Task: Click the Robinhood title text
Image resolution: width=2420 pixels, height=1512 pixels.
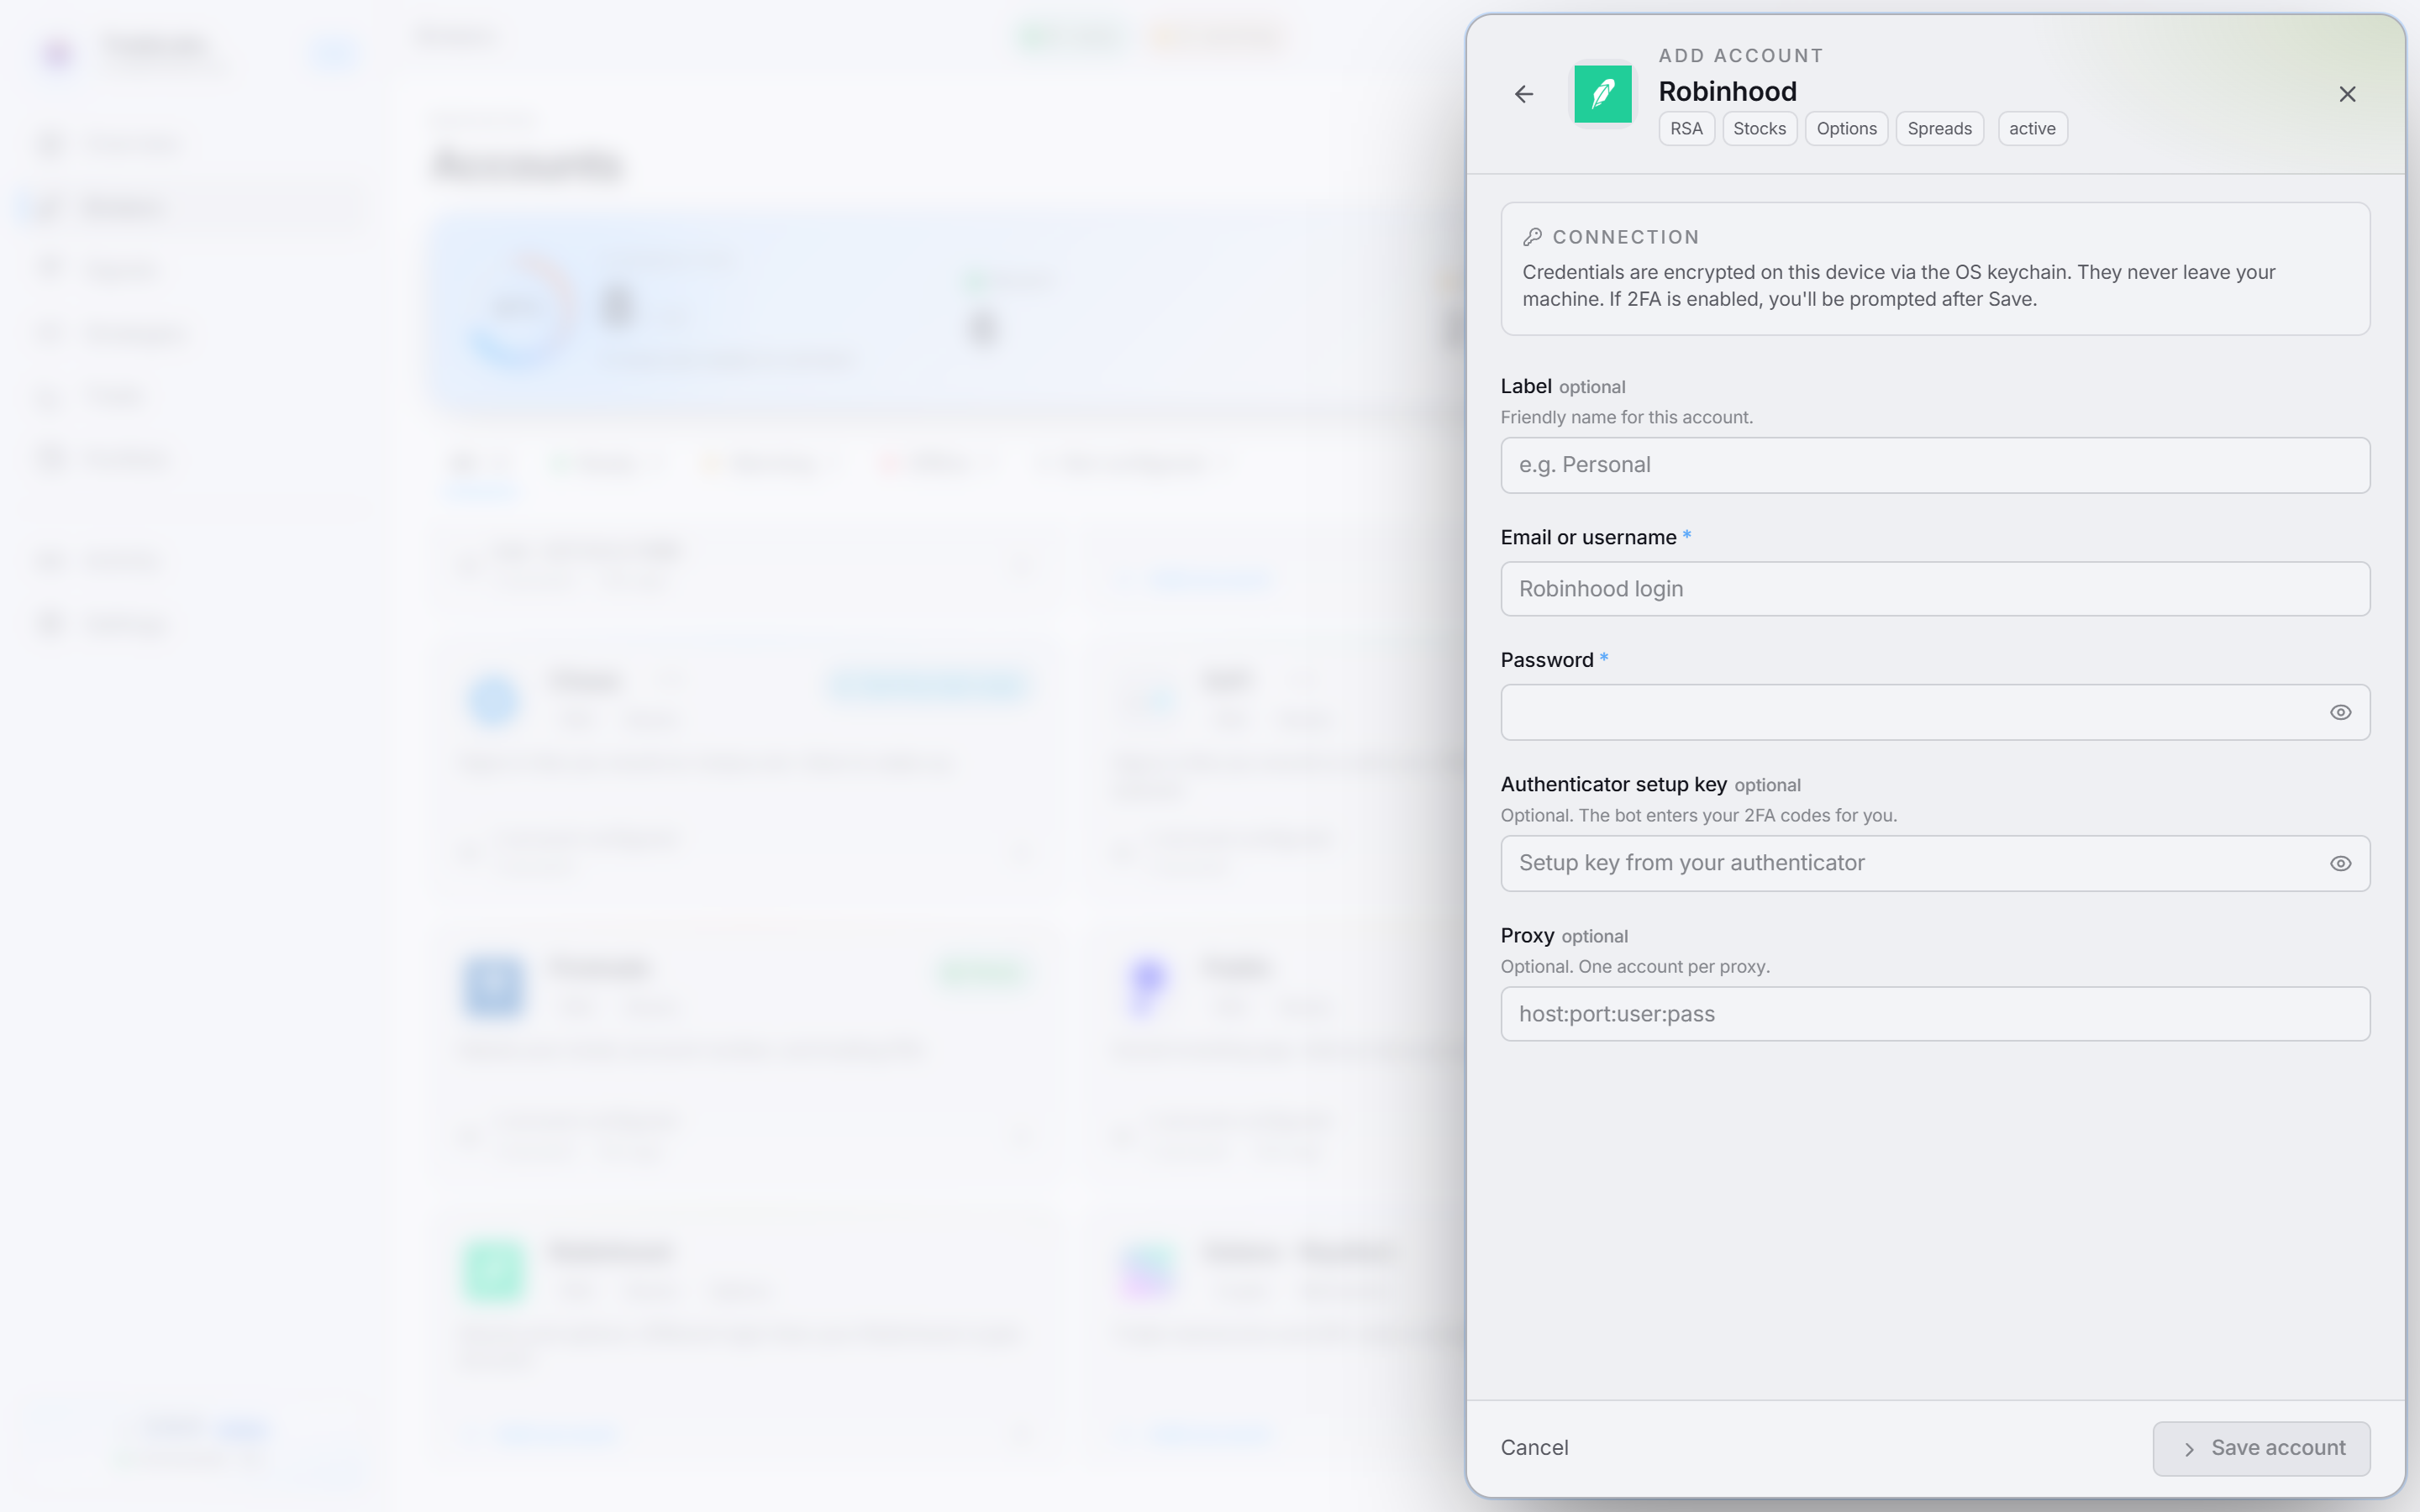Action: click(x=1727, y=91)
